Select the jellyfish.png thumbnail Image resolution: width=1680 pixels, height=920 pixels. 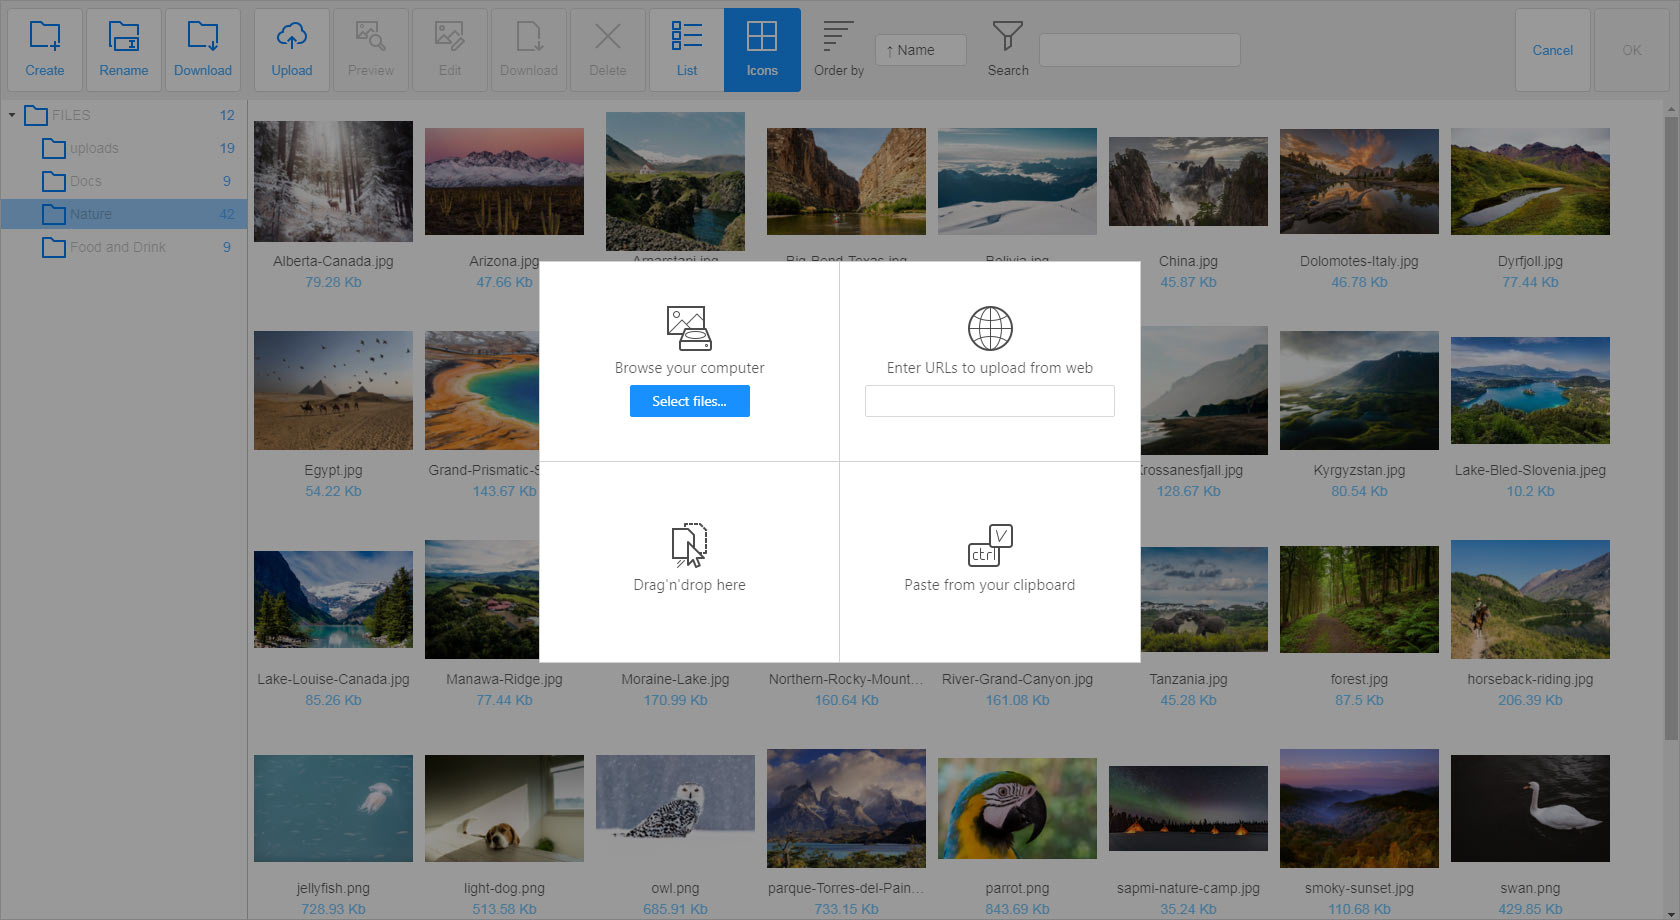[333, 808]
